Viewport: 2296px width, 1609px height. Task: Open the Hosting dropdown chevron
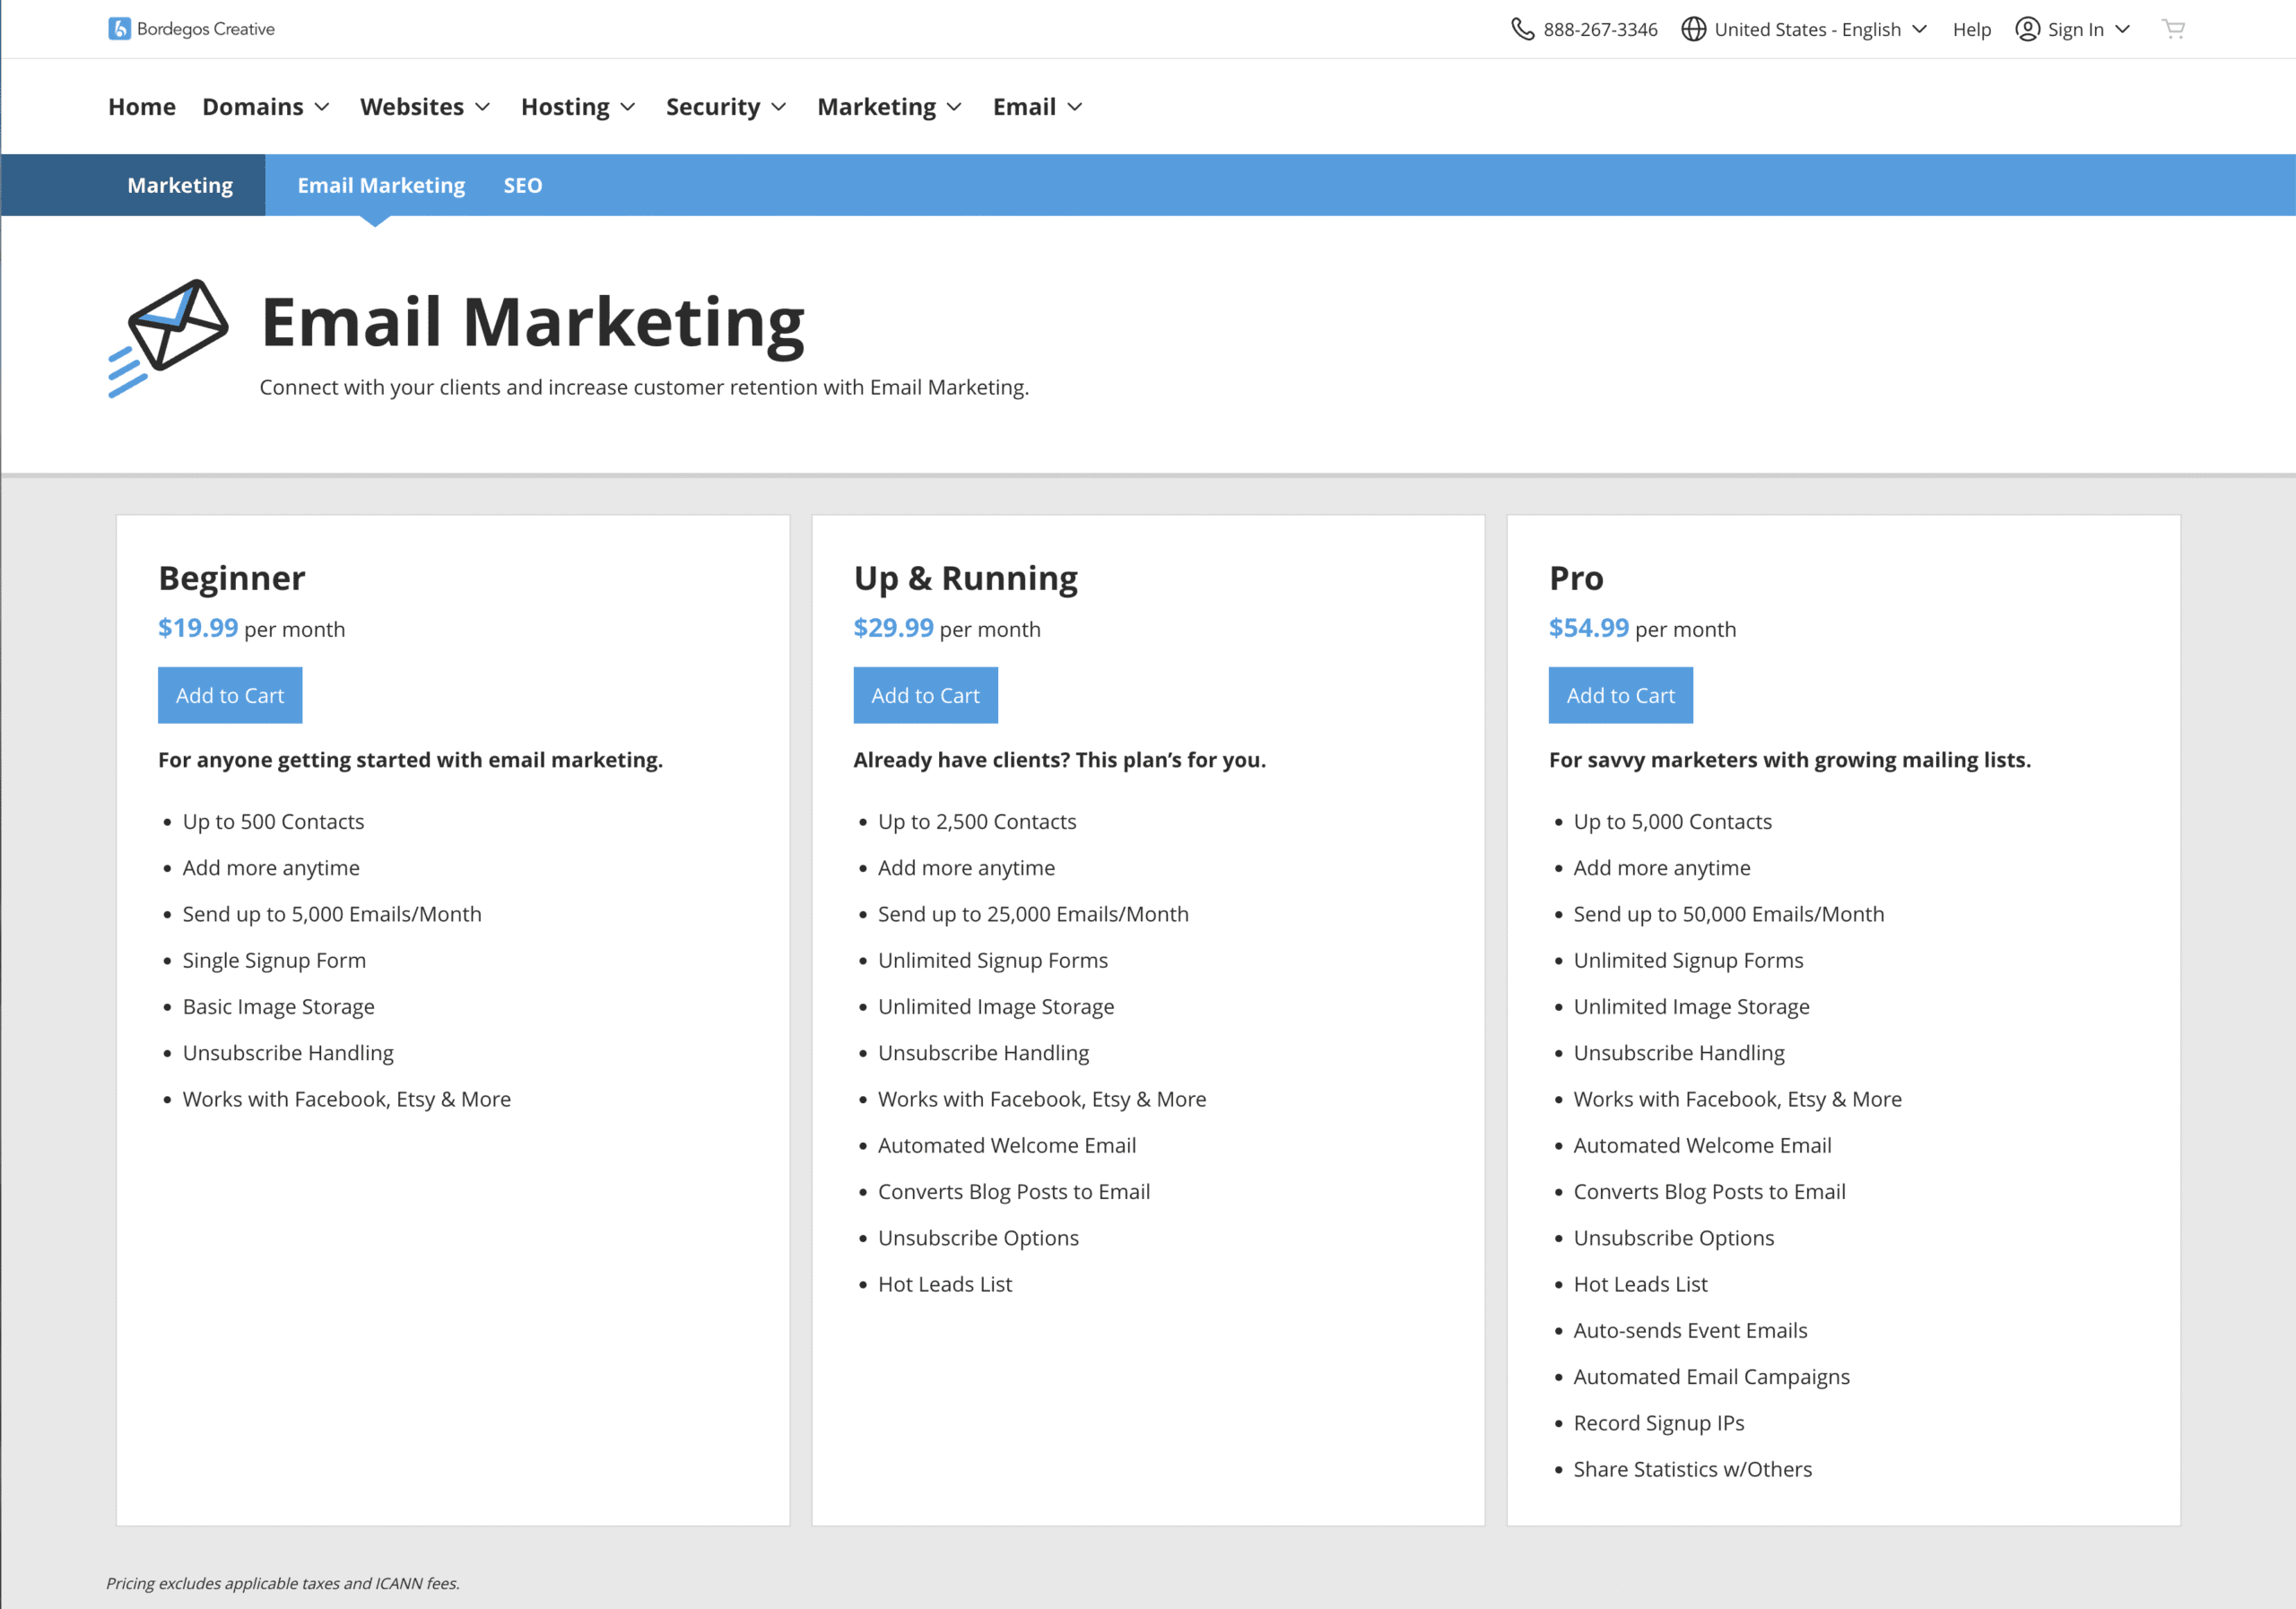[627, 107]
